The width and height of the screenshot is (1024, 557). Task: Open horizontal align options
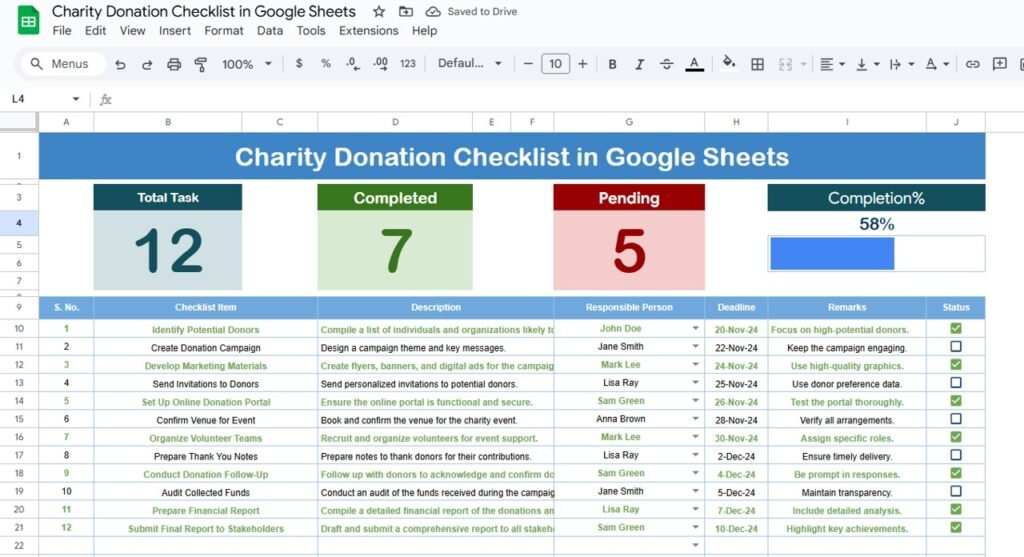pos(832,64)
